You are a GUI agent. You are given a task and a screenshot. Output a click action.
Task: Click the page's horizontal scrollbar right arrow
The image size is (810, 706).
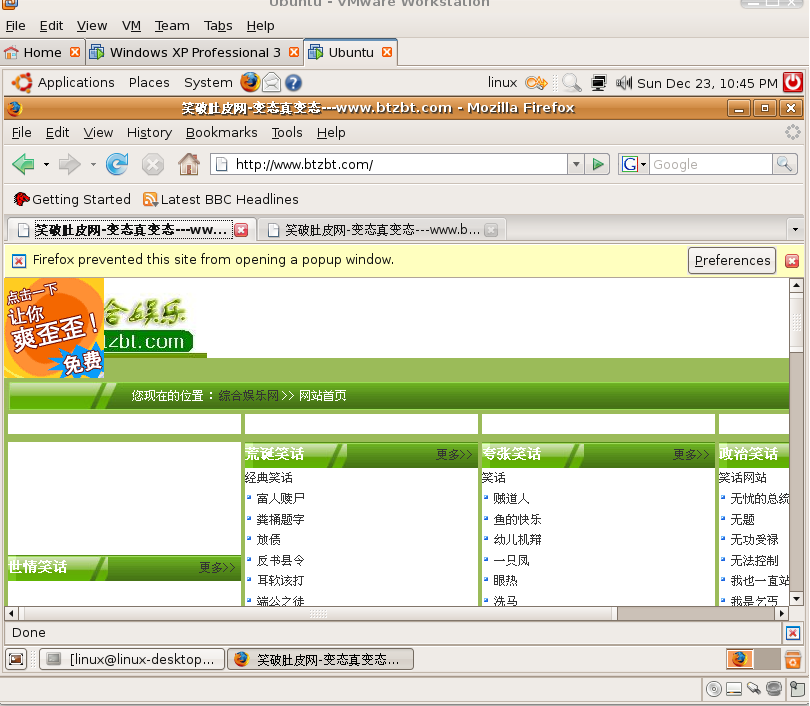(x=782, y=614)
